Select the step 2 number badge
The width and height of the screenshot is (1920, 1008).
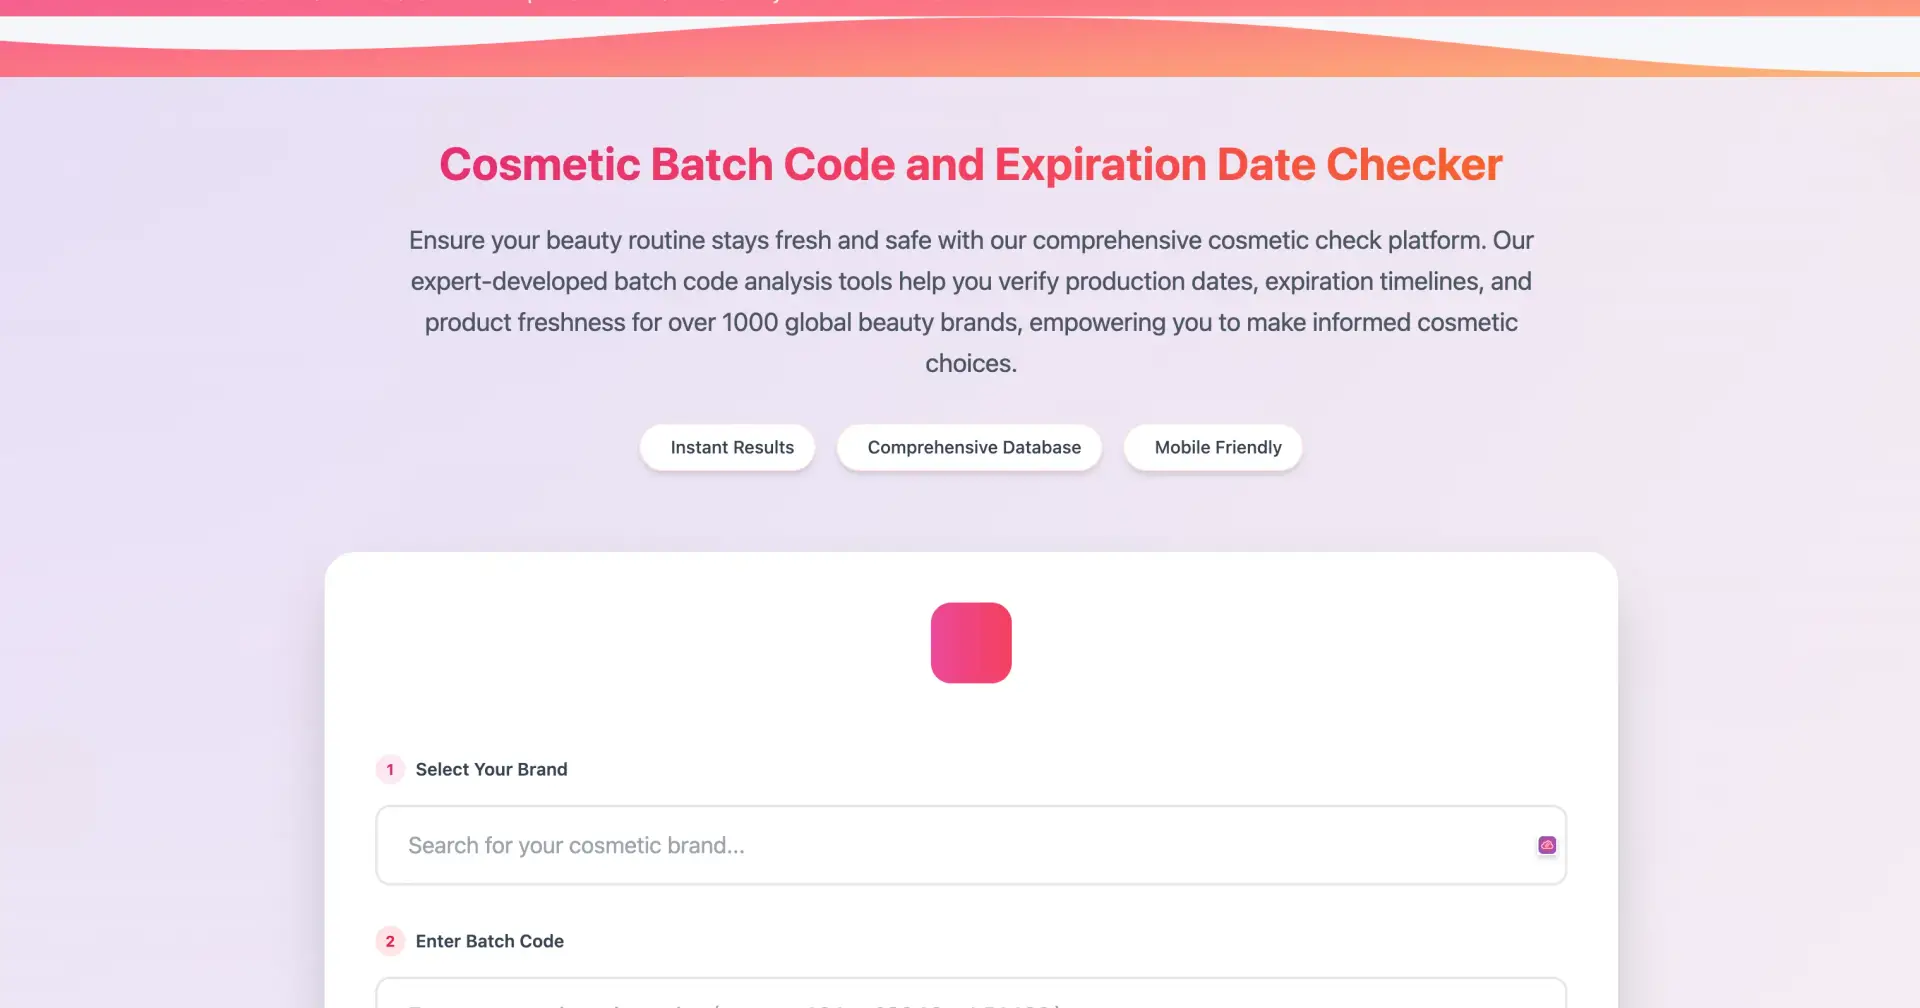[390, 941]
